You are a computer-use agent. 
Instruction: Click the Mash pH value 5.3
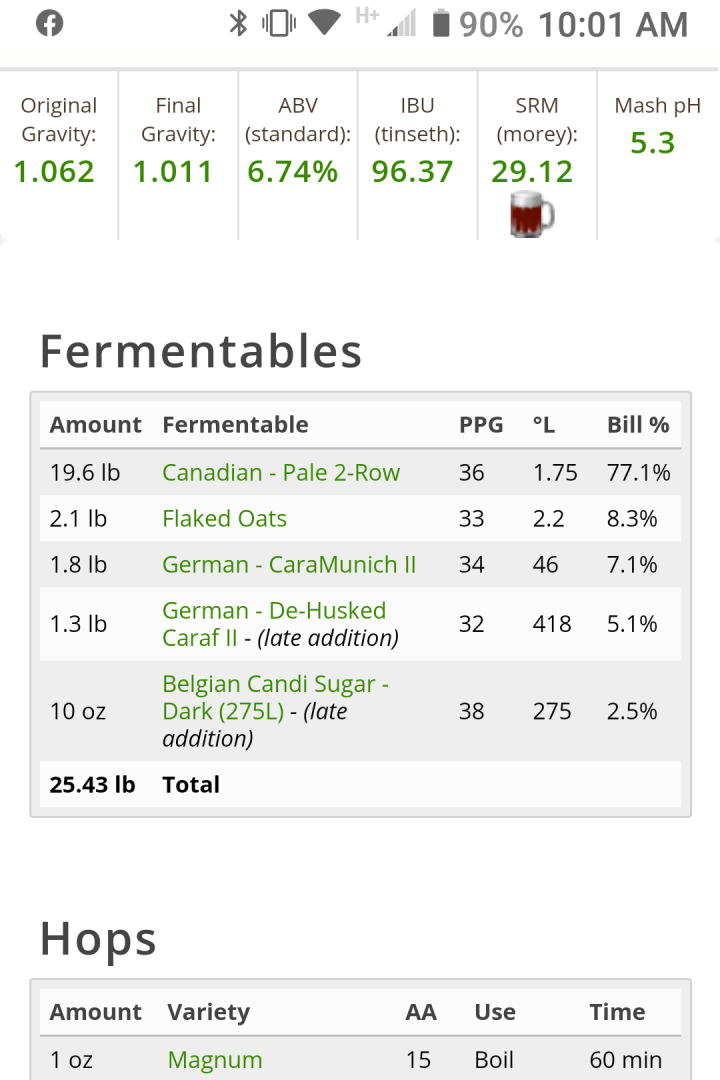click(x=652, y=143)
